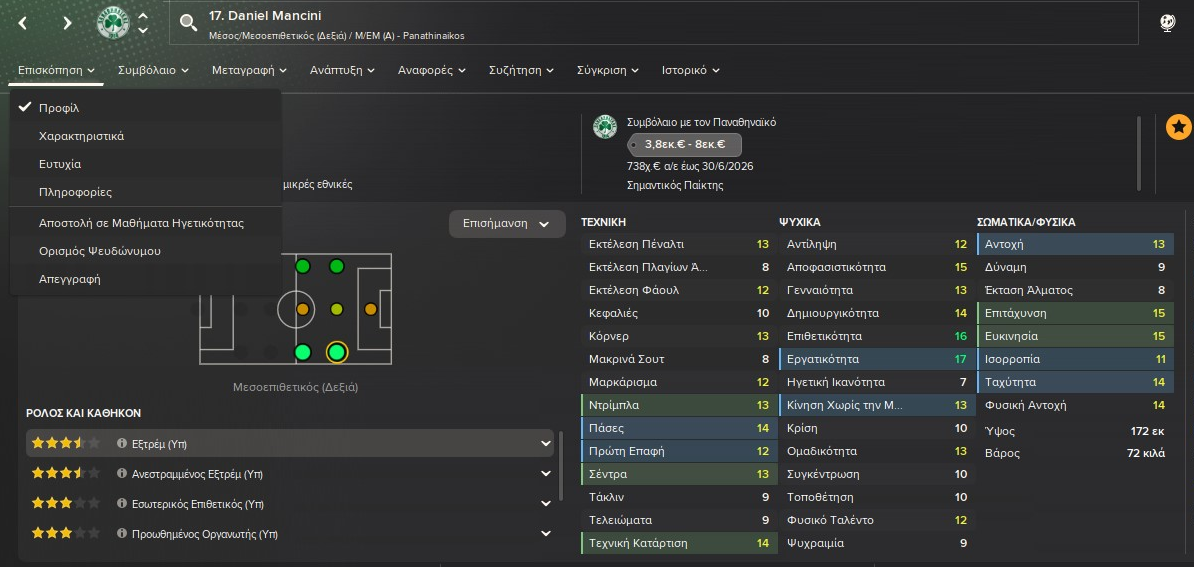Choose Χαρακτηριστικά from the open menu
Viewport: 1194px width, 567px height.
tap(81, 136)
